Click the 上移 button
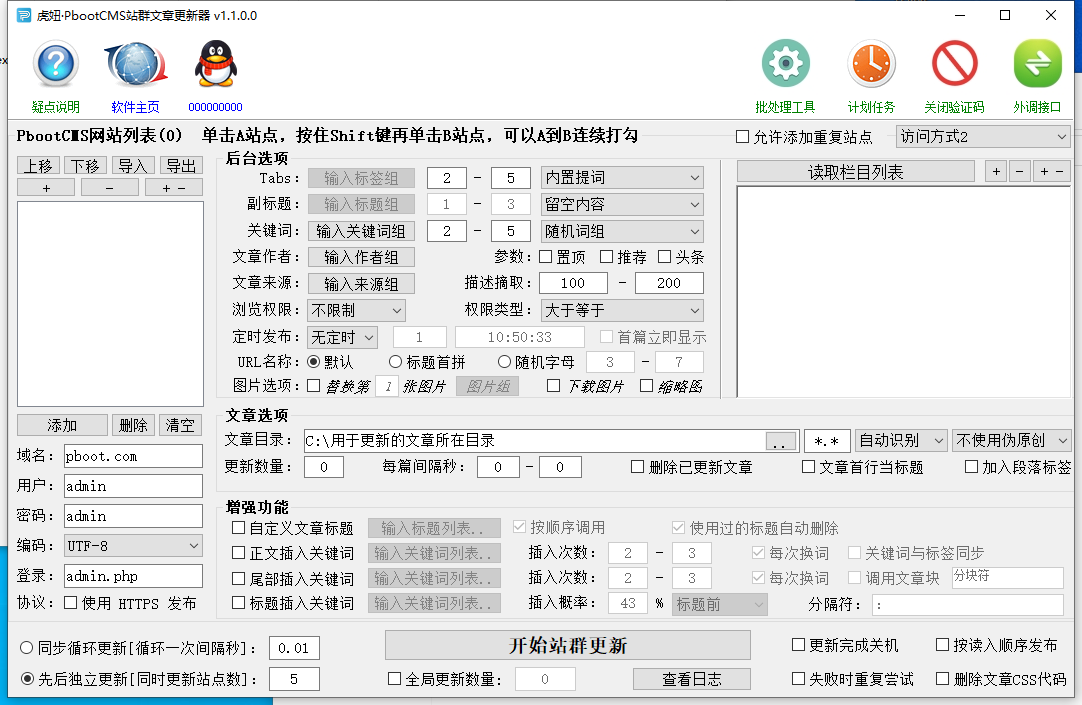The image size is (1082, 705). tap(39, 166)
